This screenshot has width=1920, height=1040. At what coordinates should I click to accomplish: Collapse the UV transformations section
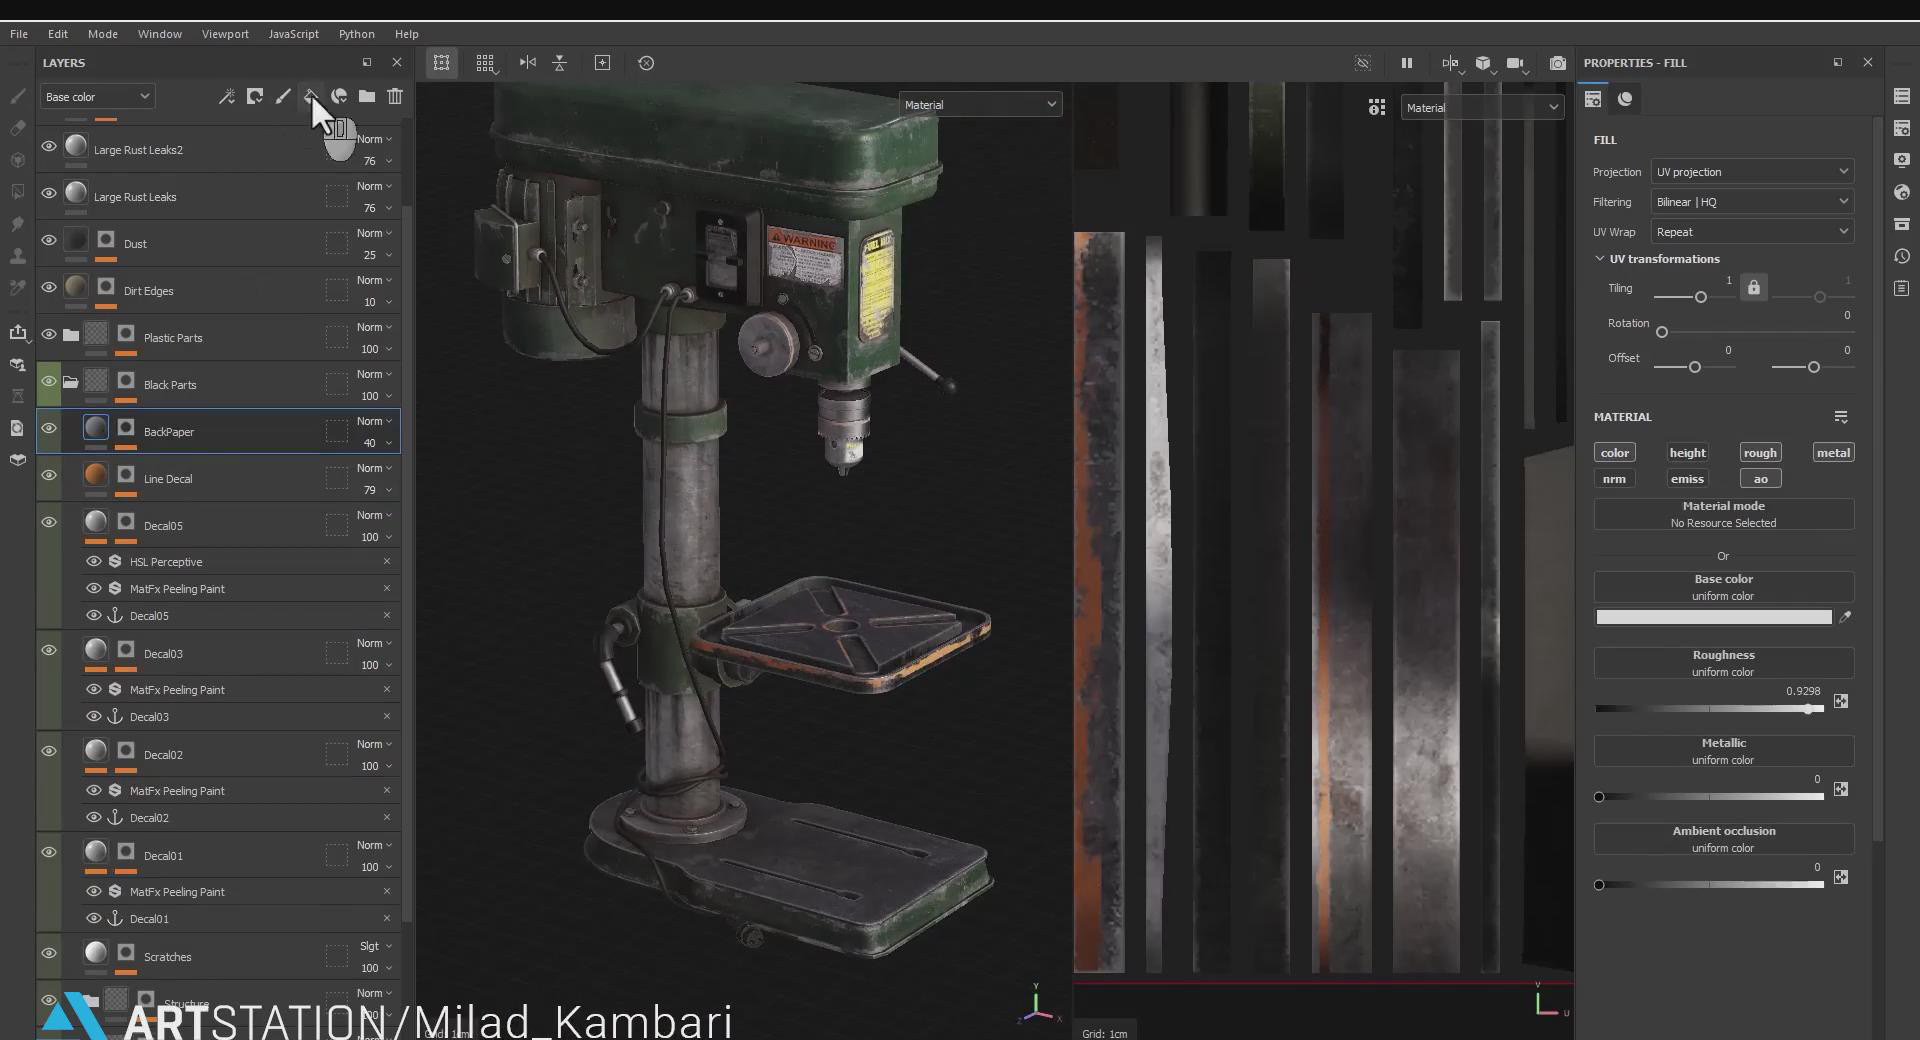coord(1599,258)
